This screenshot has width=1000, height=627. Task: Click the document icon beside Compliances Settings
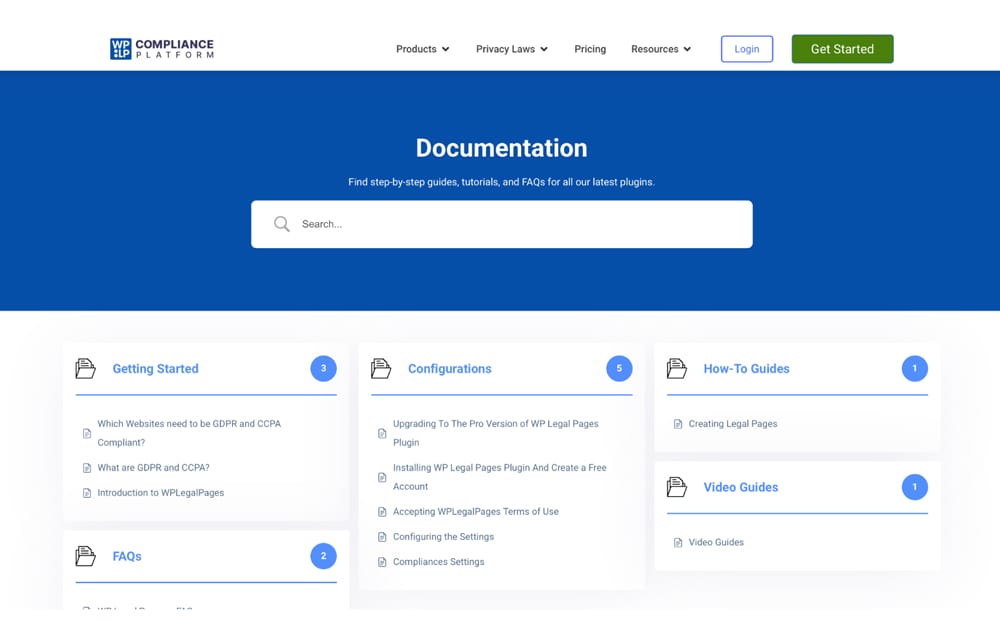click(x=383, y=561)
